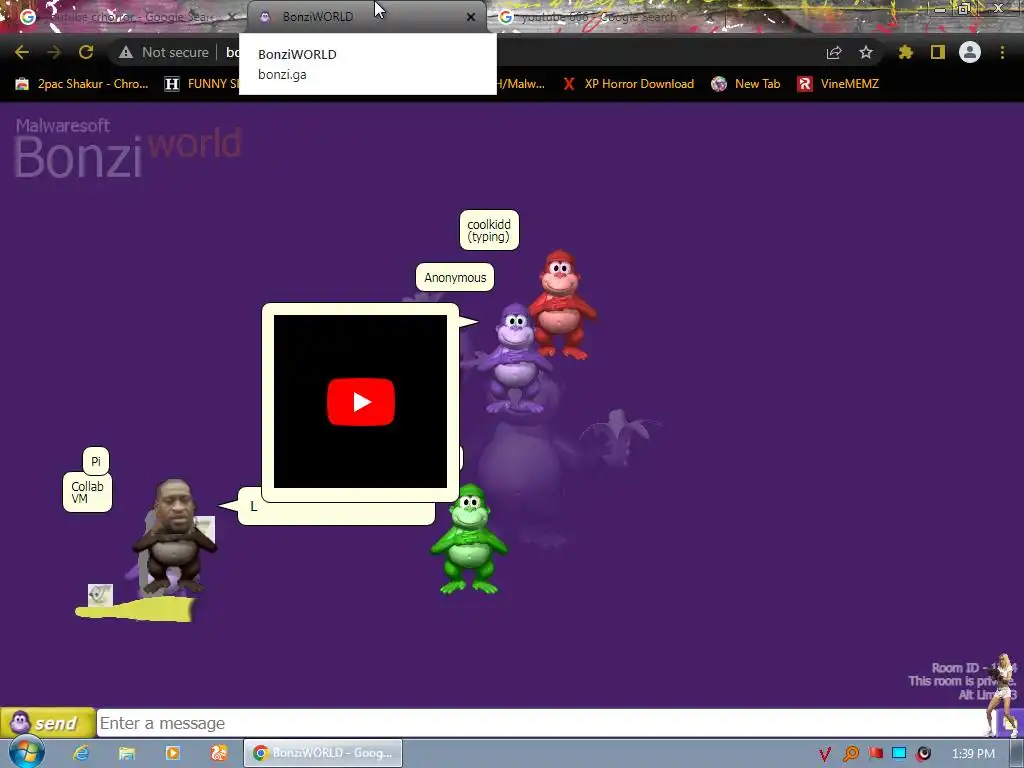Image resolution: width=1024 pixels, height=768 pixels.
Task: Open the Action Center flag tray icon
Action: (x=875, y=754)
